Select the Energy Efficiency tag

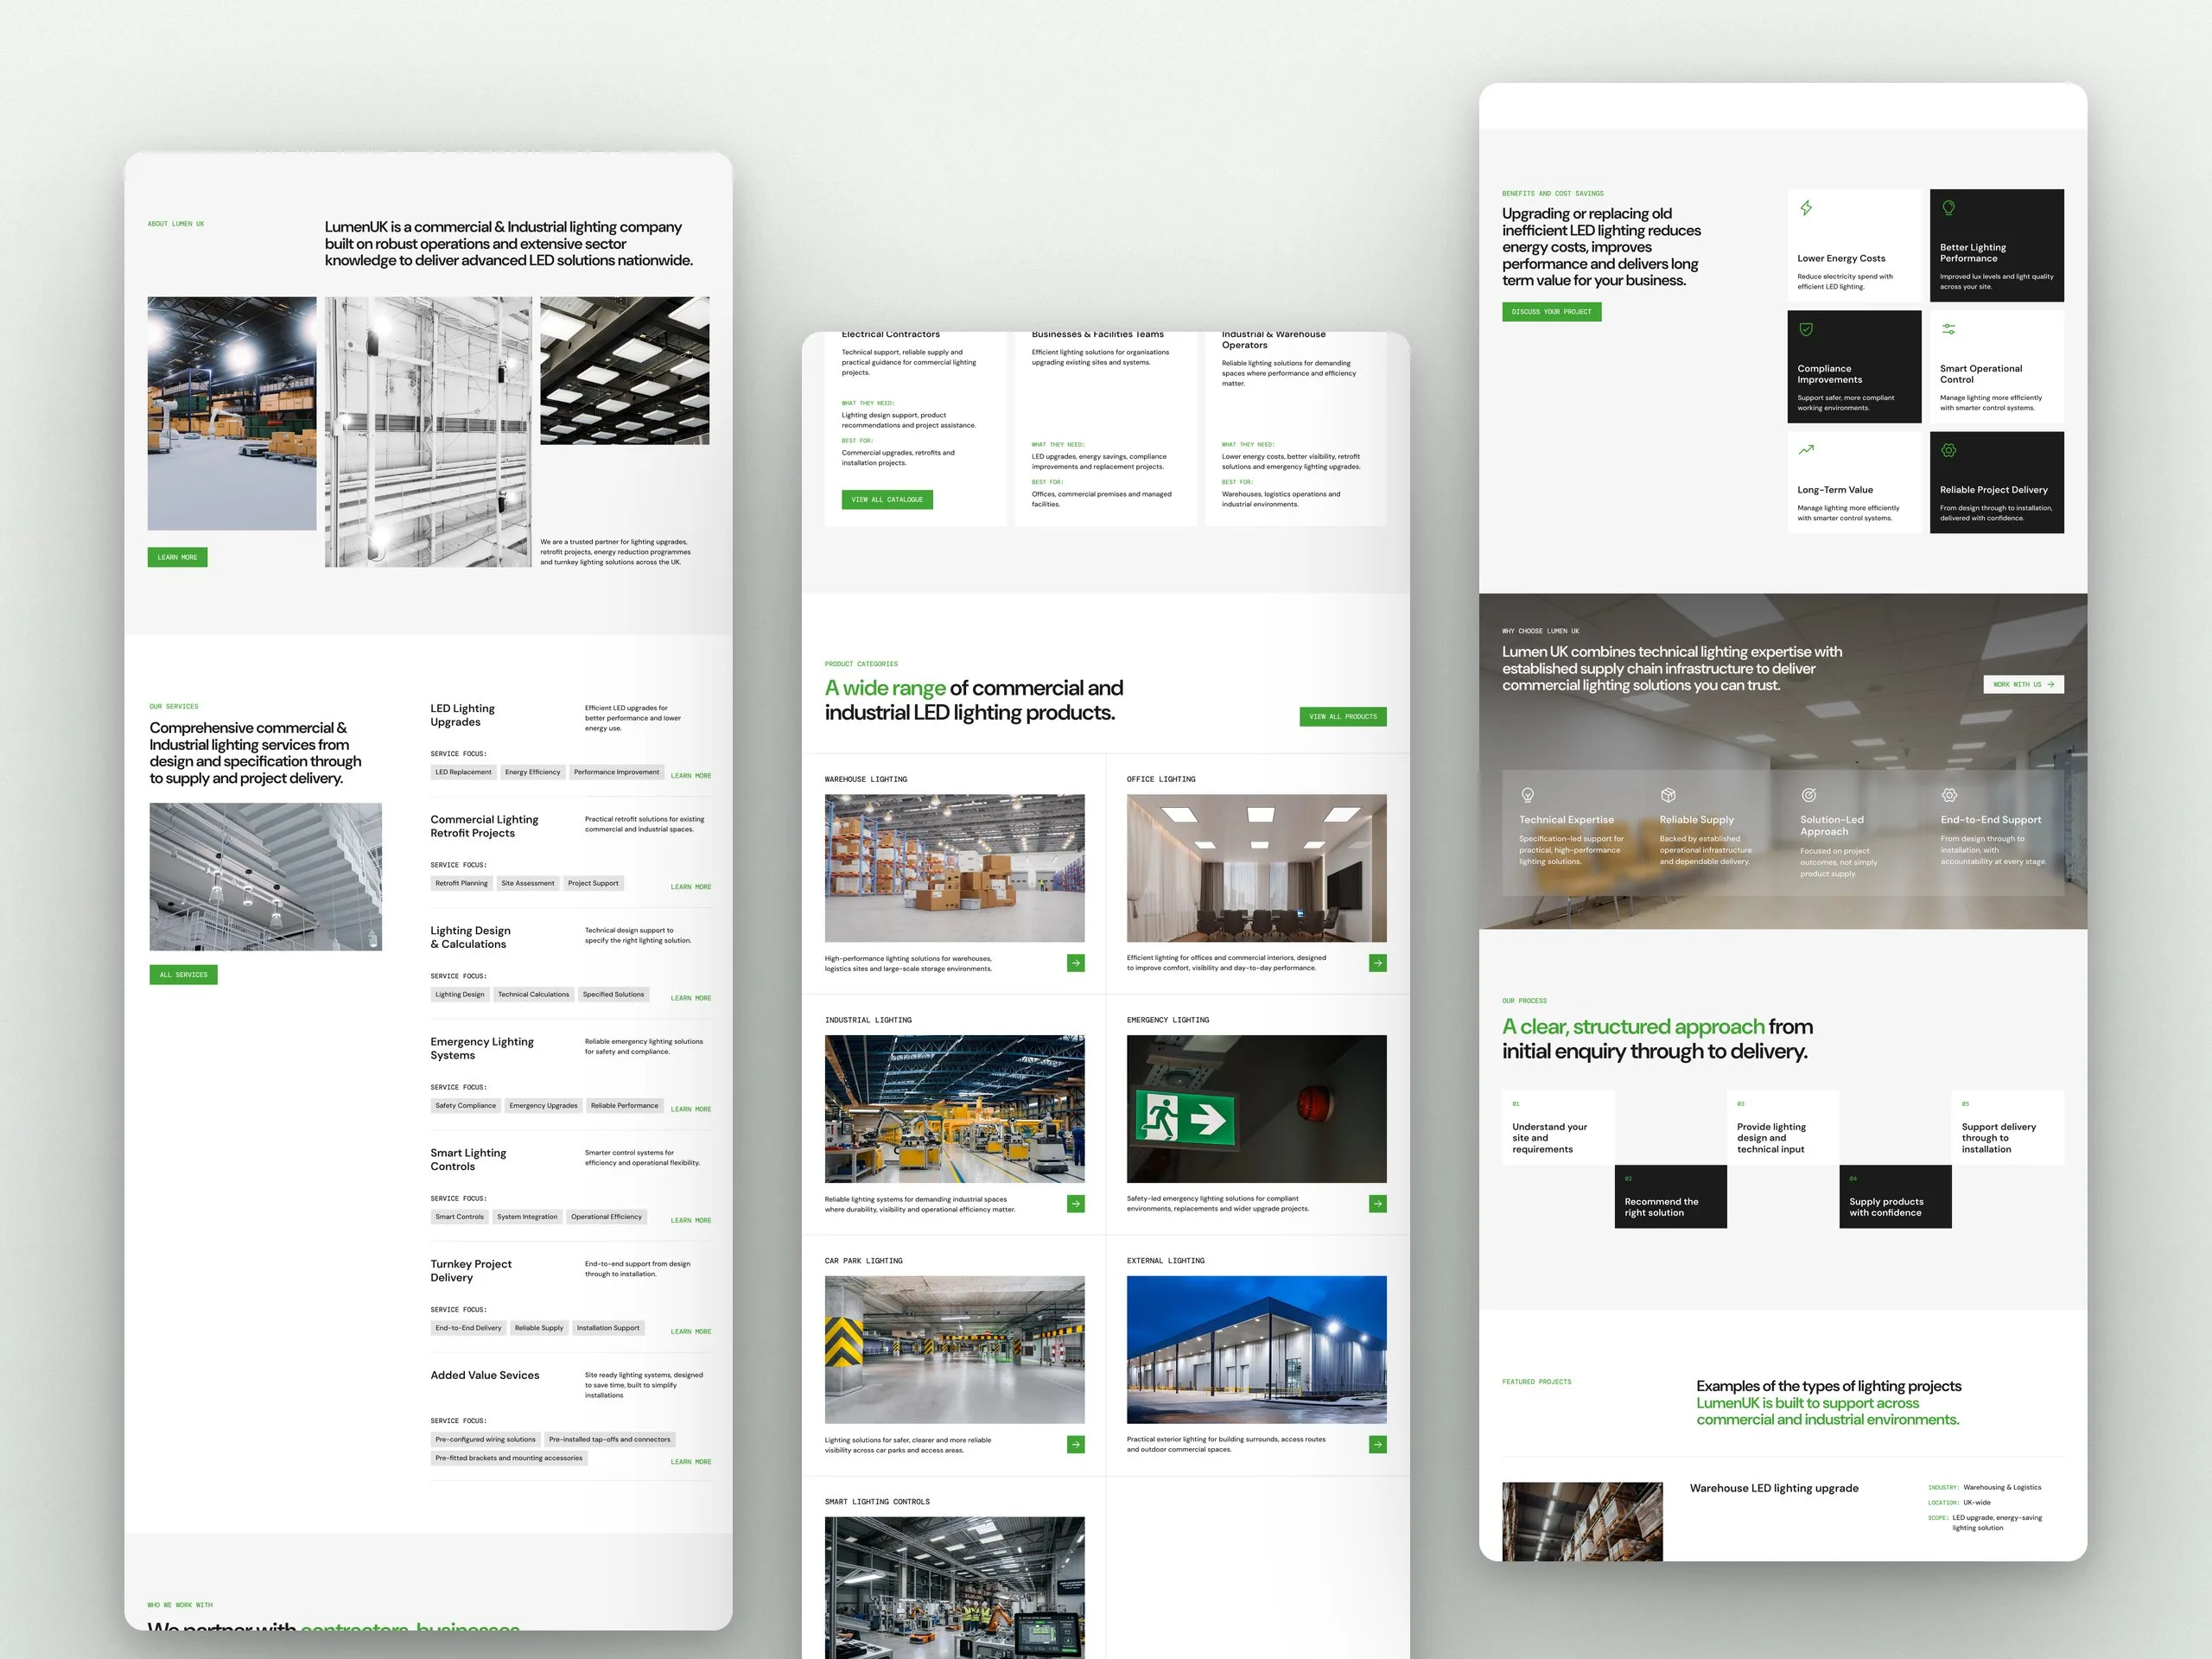(532, 772)
